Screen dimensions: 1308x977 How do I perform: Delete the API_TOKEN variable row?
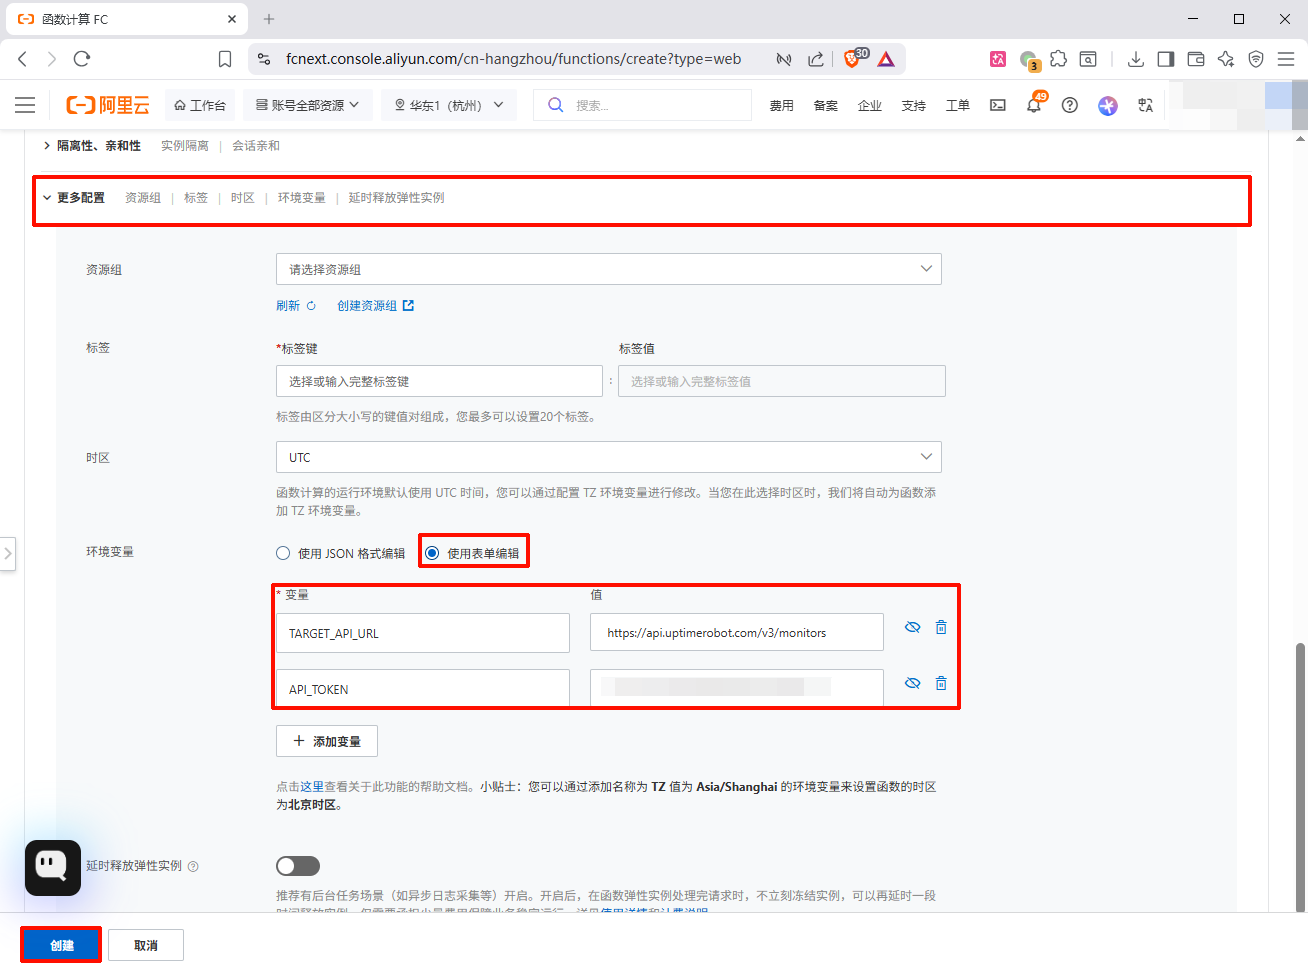point(940,683)
